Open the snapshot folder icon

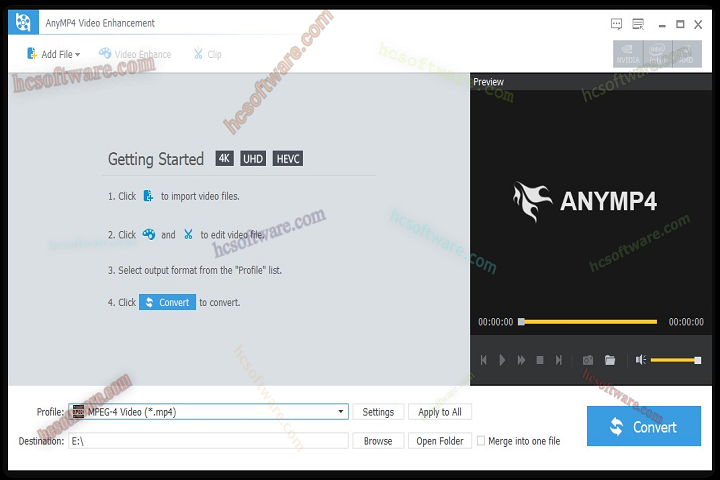tap(610, 360)
